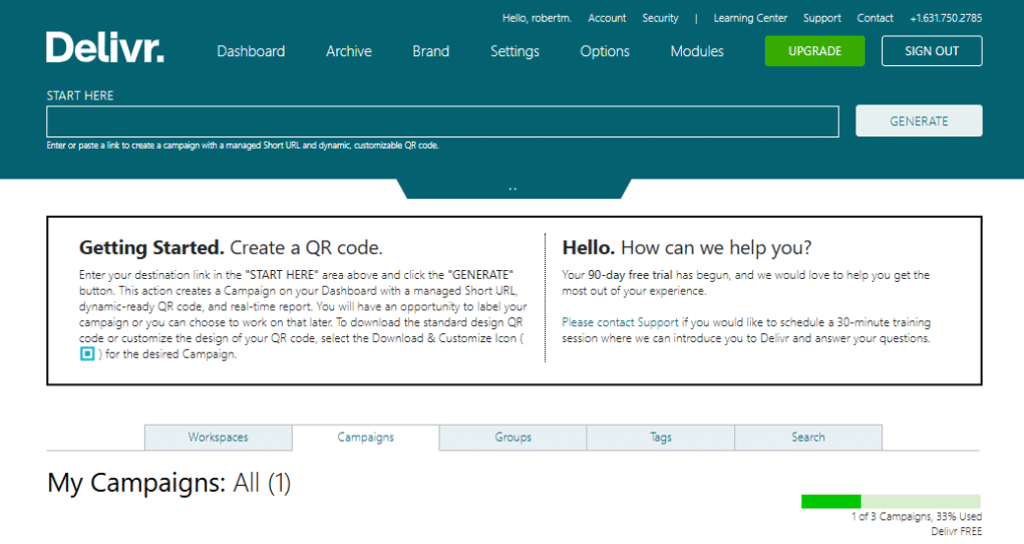Open the Support link in header
This screenshot has height=544, width=1024.
click(x=822, y=18)
